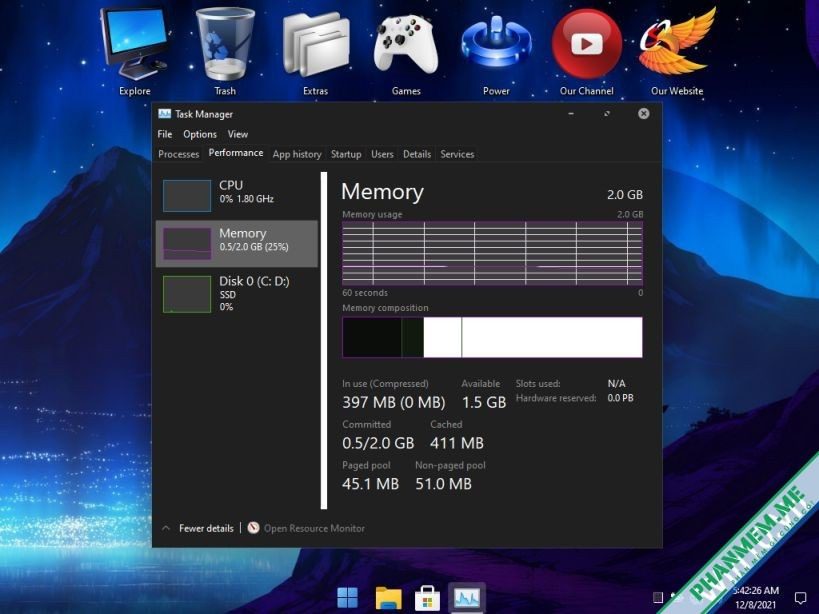Click the Task Manager title bar icon
This screenshot has height=614, width=819.
165,114
